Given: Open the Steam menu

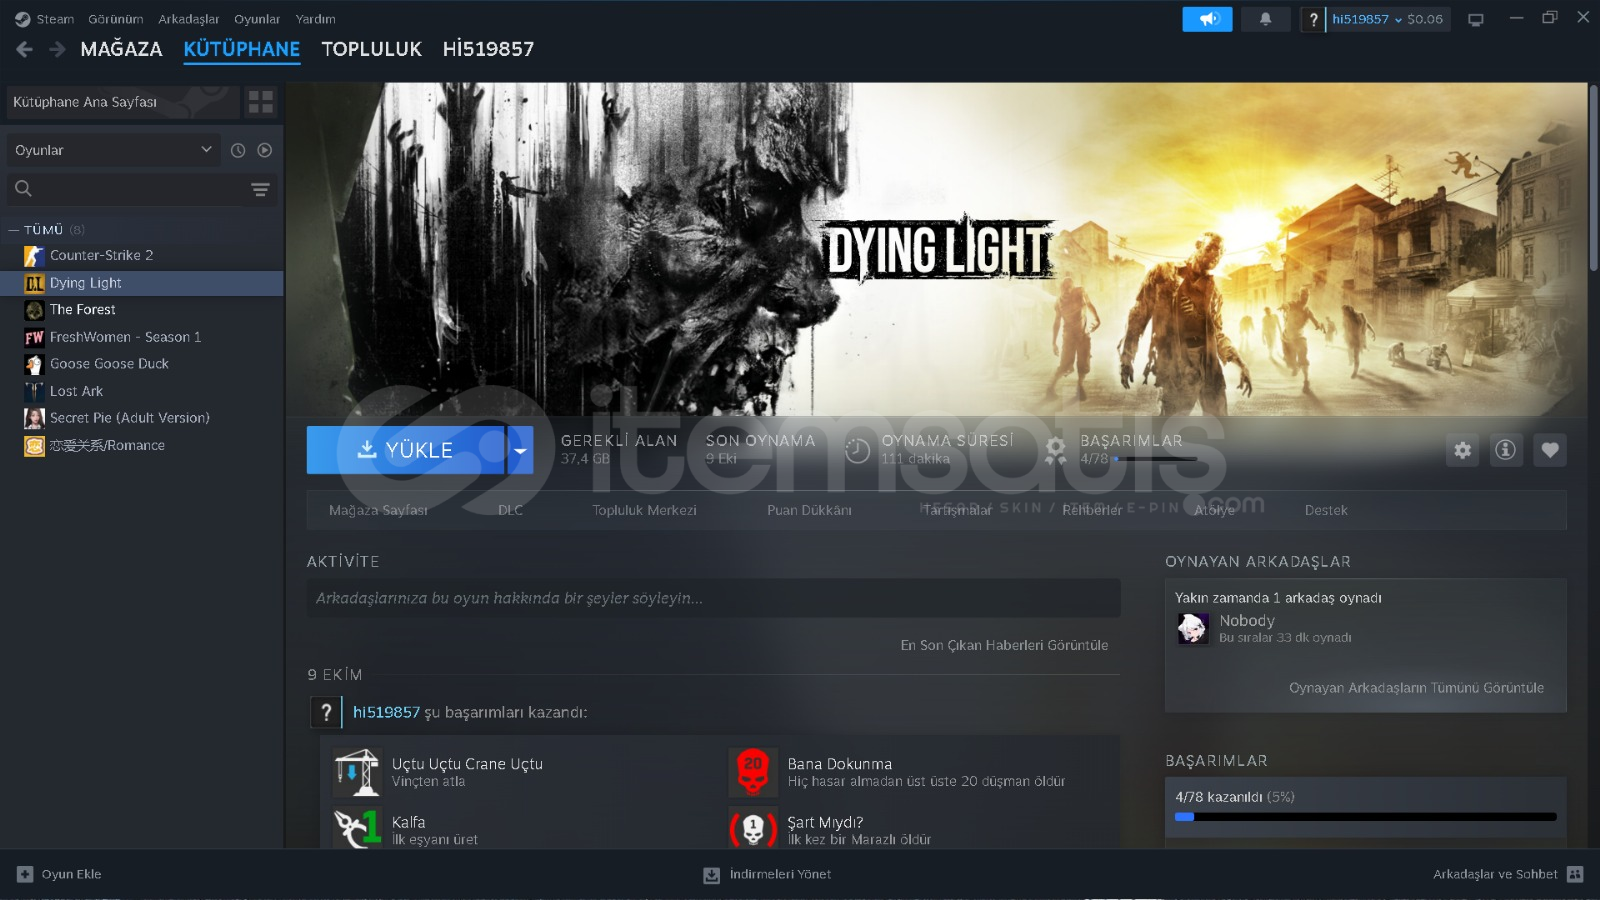Looking at the screenshot, I should point(55,19).
